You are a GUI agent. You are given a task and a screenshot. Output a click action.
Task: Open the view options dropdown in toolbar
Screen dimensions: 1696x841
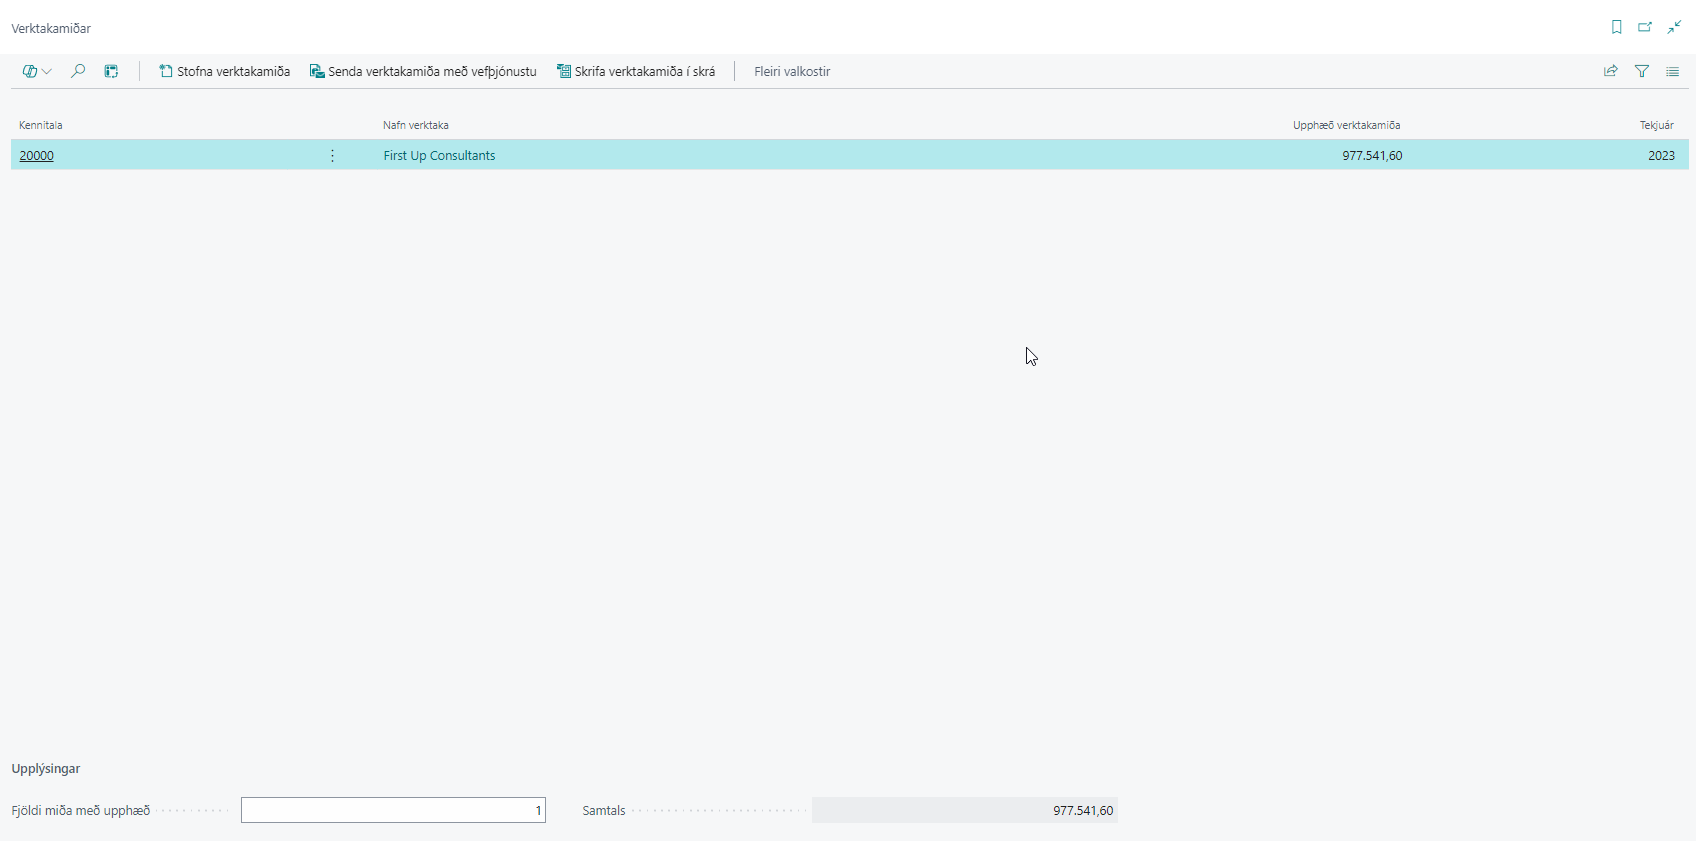pyautogui.click(x=37, y=71)
